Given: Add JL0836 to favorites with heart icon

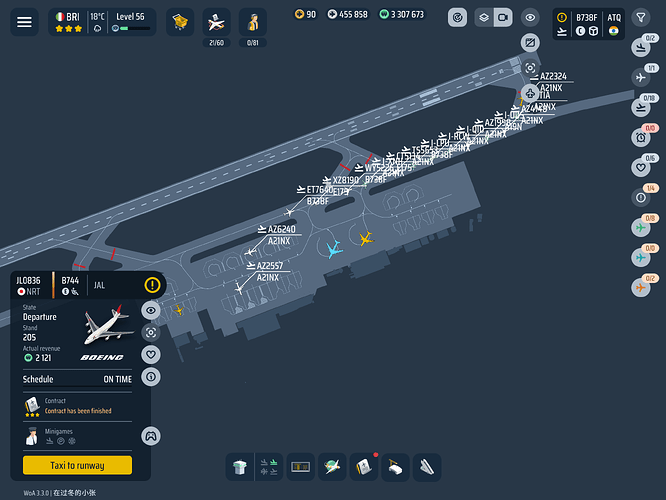Looking at the screenshot, I should click(x=151, y=354).
